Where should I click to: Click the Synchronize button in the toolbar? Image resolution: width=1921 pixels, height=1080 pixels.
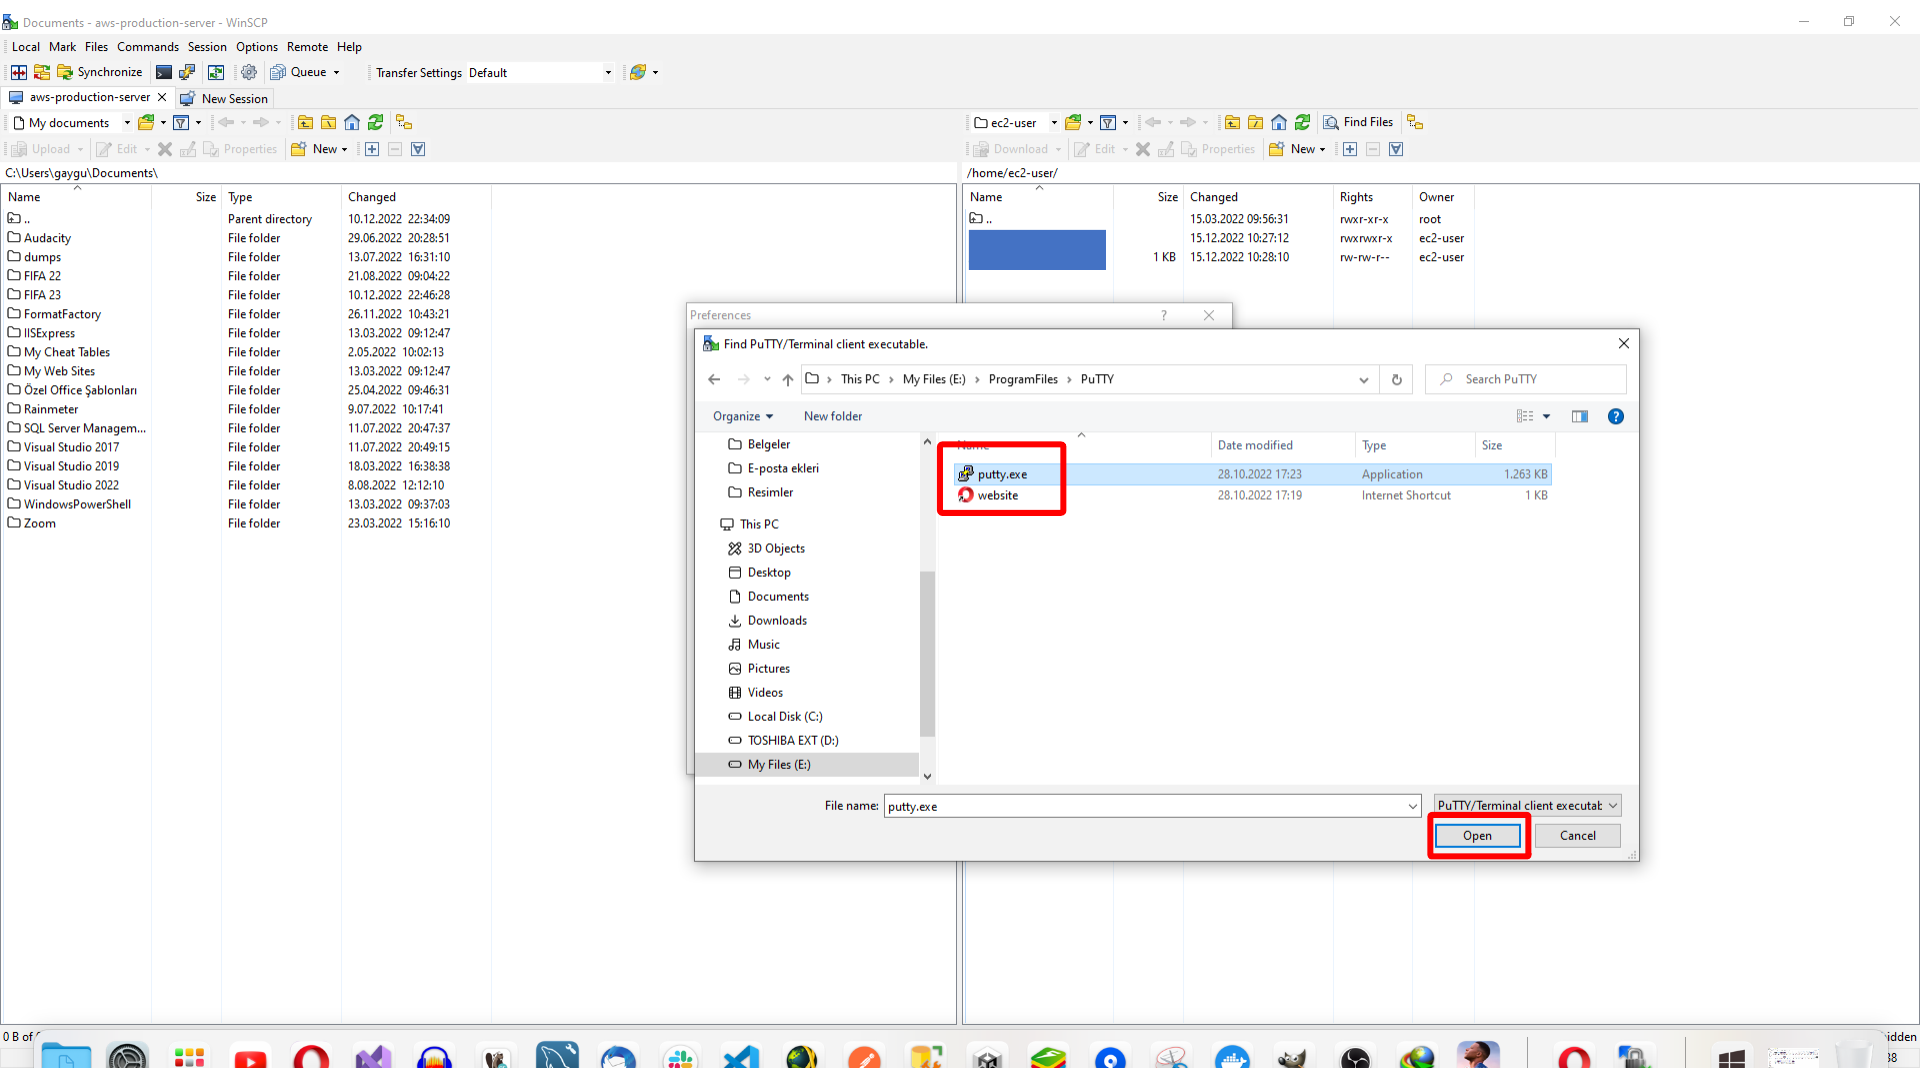click(100, 72)
